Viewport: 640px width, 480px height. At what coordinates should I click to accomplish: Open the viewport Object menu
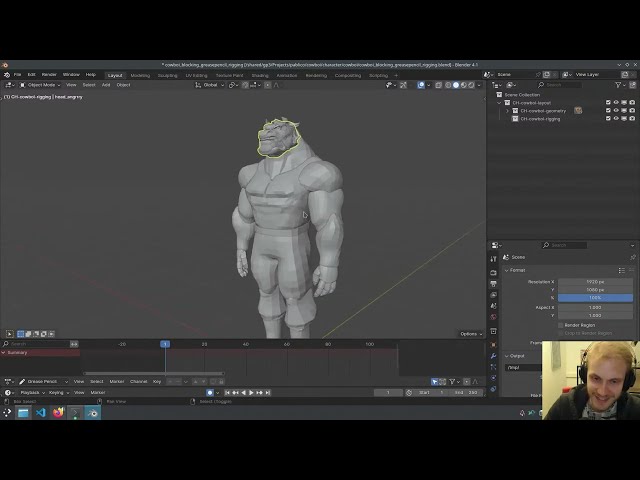point(123,85)
